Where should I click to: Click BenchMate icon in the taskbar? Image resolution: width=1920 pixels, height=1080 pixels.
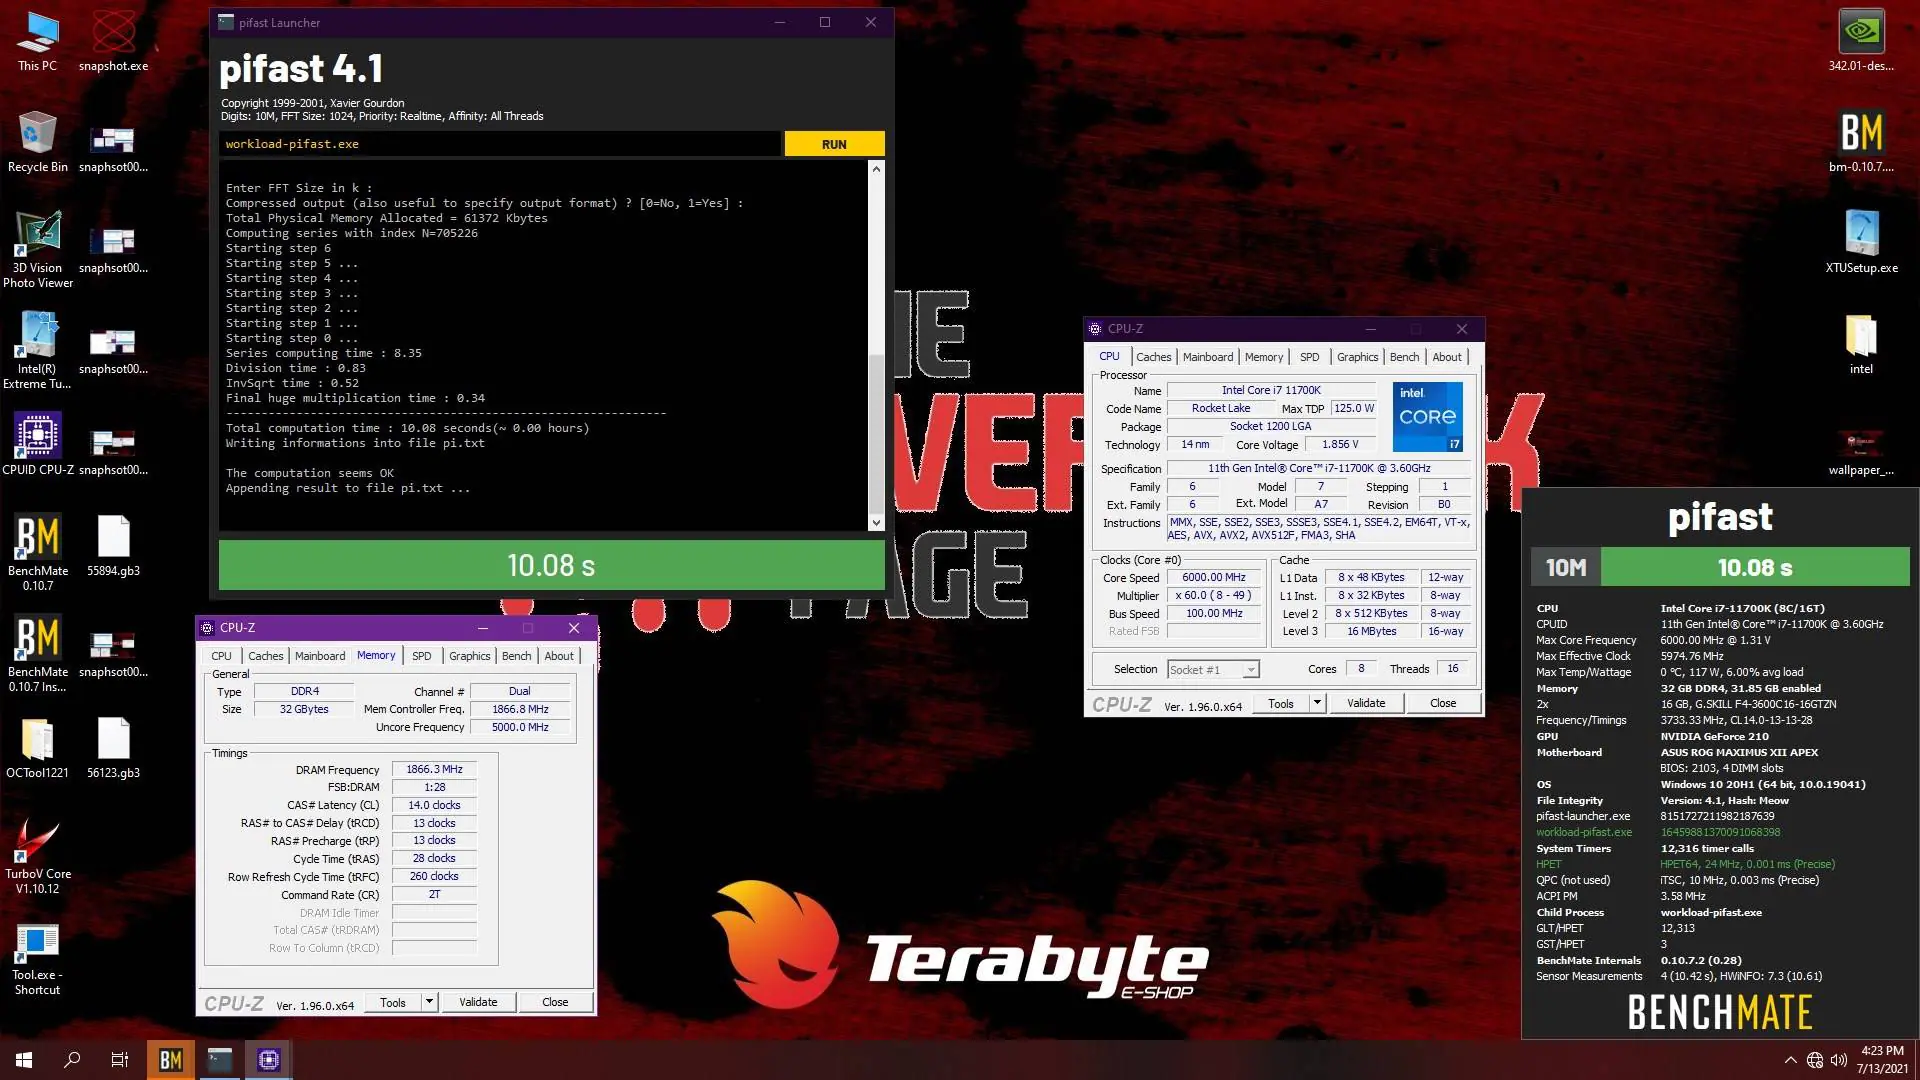[170, 1060]
